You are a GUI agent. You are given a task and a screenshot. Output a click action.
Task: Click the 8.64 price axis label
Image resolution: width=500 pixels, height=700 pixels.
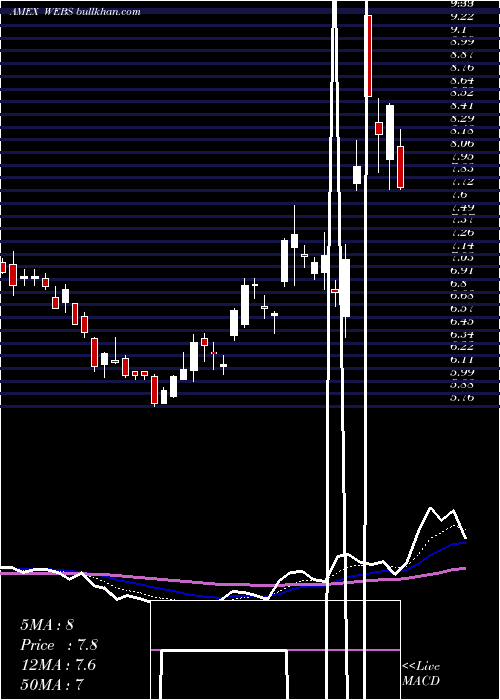[462, 80]
